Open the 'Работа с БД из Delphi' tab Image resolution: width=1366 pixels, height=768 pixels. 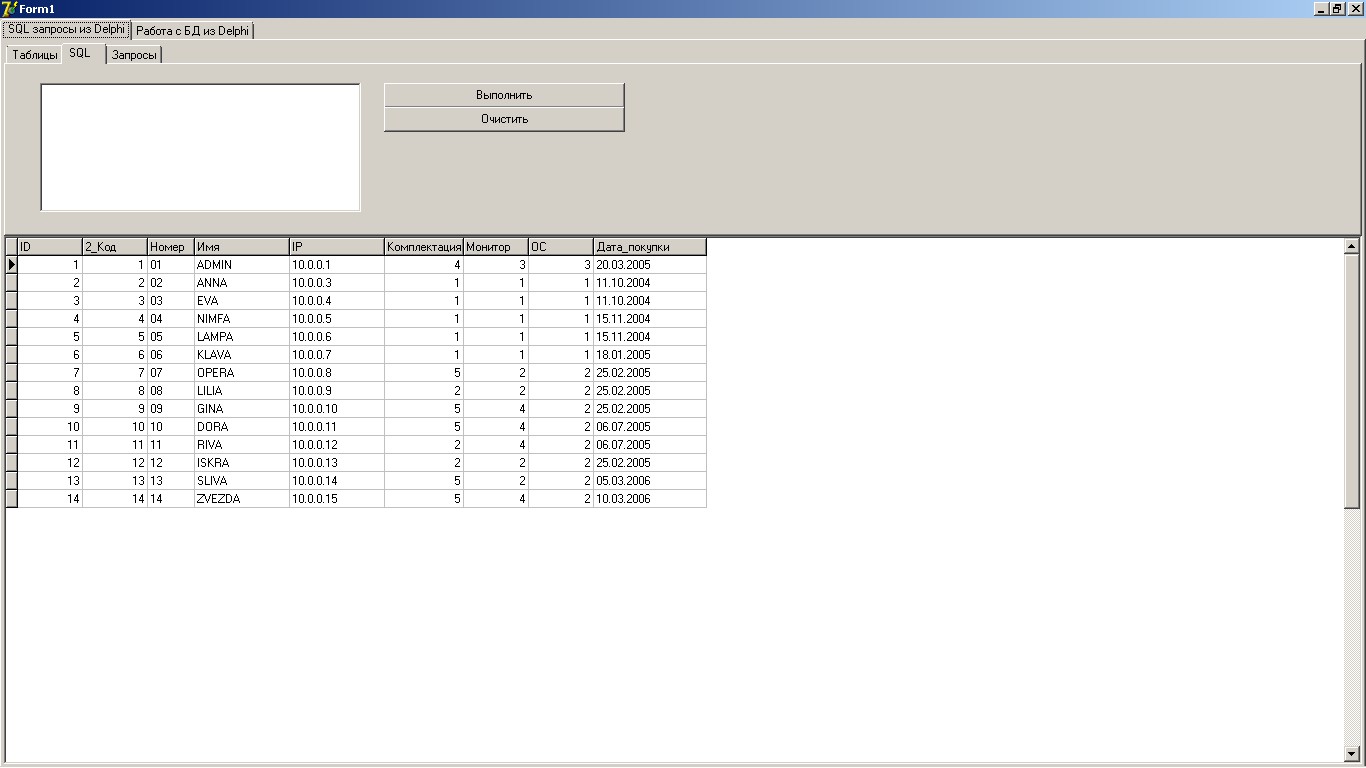pyautogui.click(x=193, y=31)
